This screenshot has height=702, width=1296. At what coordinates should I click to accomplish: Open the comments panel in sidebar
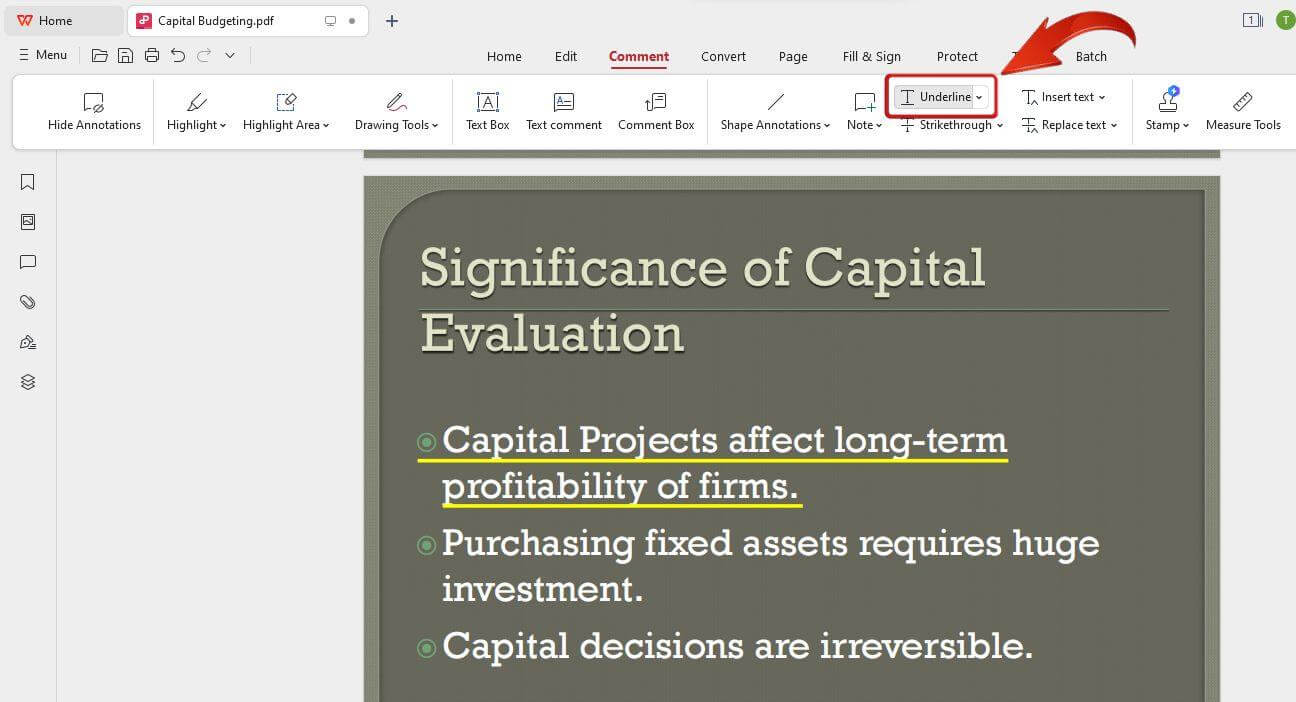[28, 262]
